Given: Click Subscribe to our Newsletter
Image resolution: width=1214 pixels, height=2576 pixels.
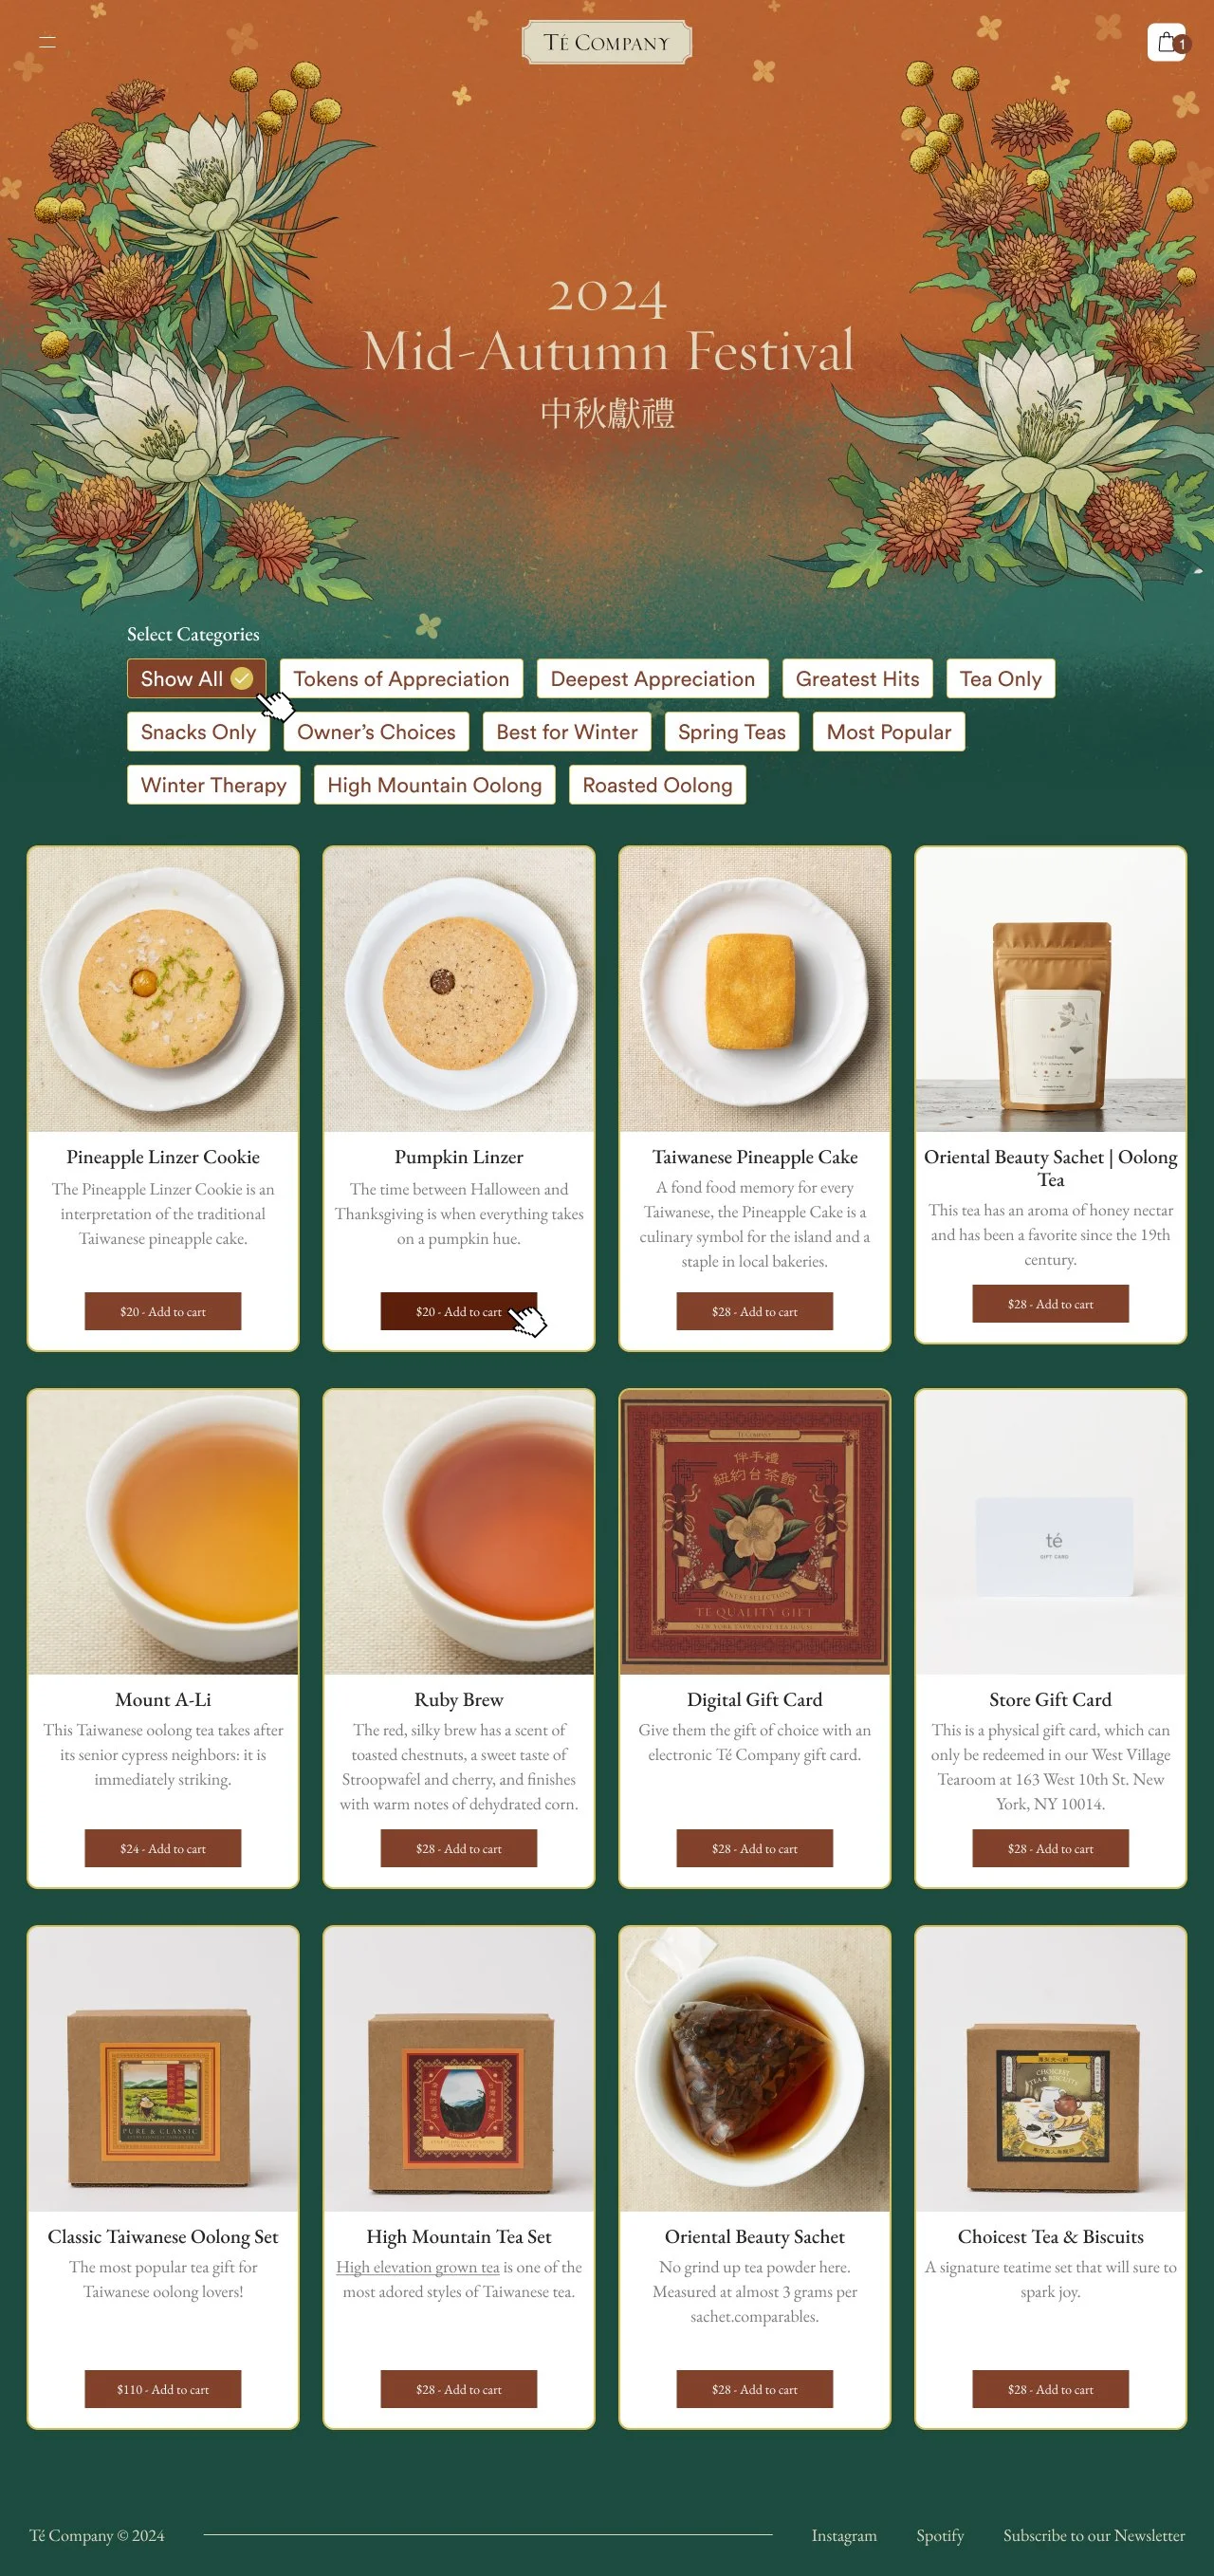Looking at the screenshot, I should pyautogui.click(x=1094, y=2535).
